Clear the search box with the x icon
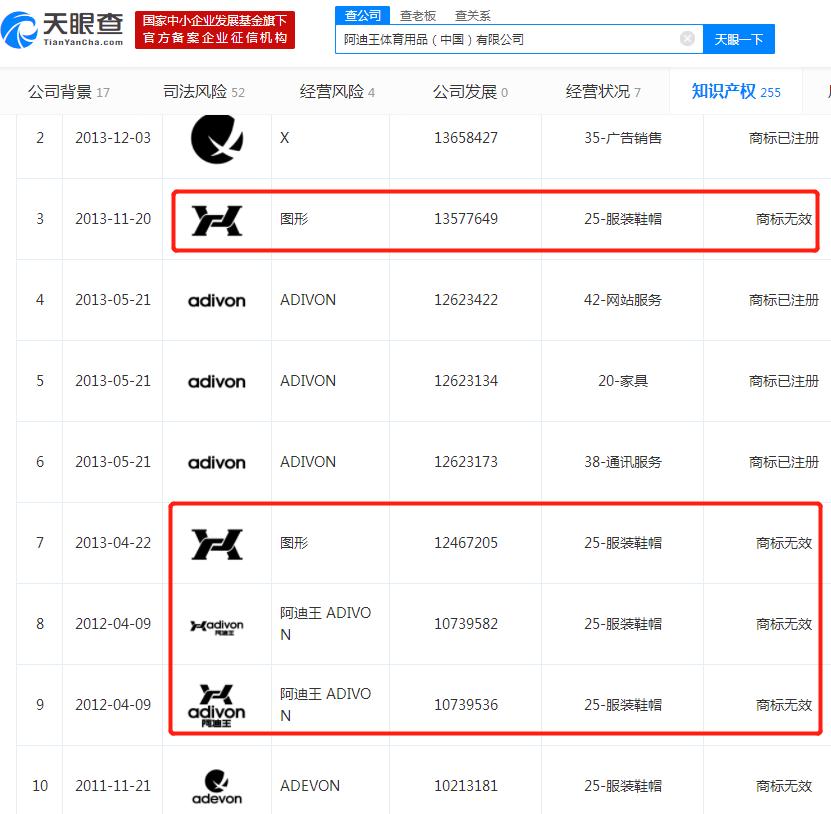The width and height of the screenshot is (831, 814). point(687,38)
